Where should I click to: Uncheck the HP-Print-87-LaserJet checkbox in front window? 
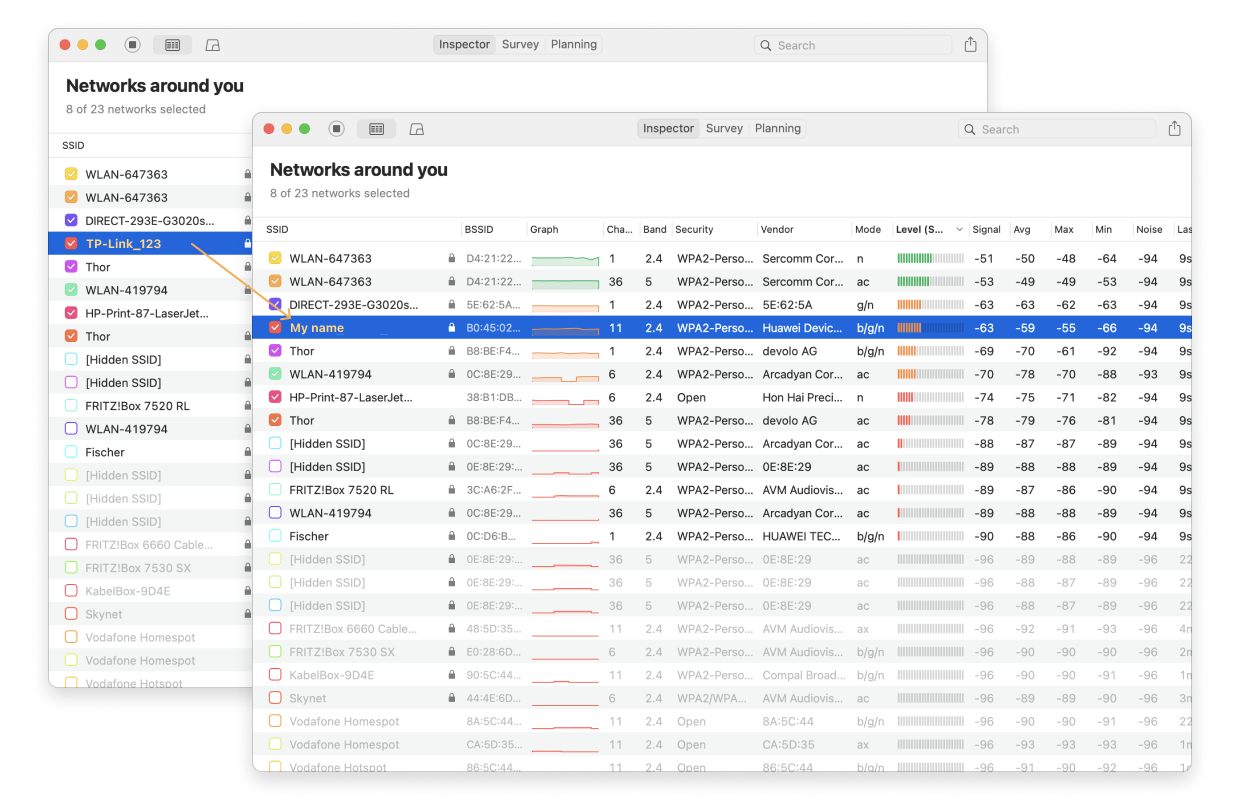pos(275,397)
